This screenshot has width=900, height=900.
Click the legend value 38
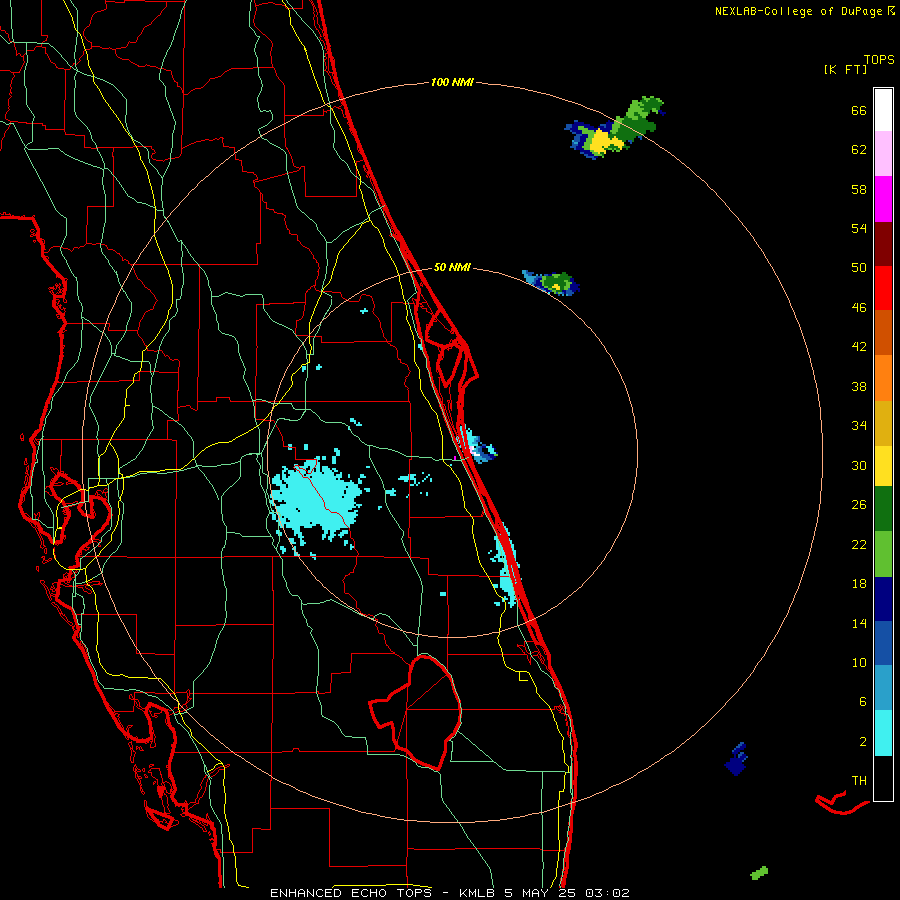point(859,386)
